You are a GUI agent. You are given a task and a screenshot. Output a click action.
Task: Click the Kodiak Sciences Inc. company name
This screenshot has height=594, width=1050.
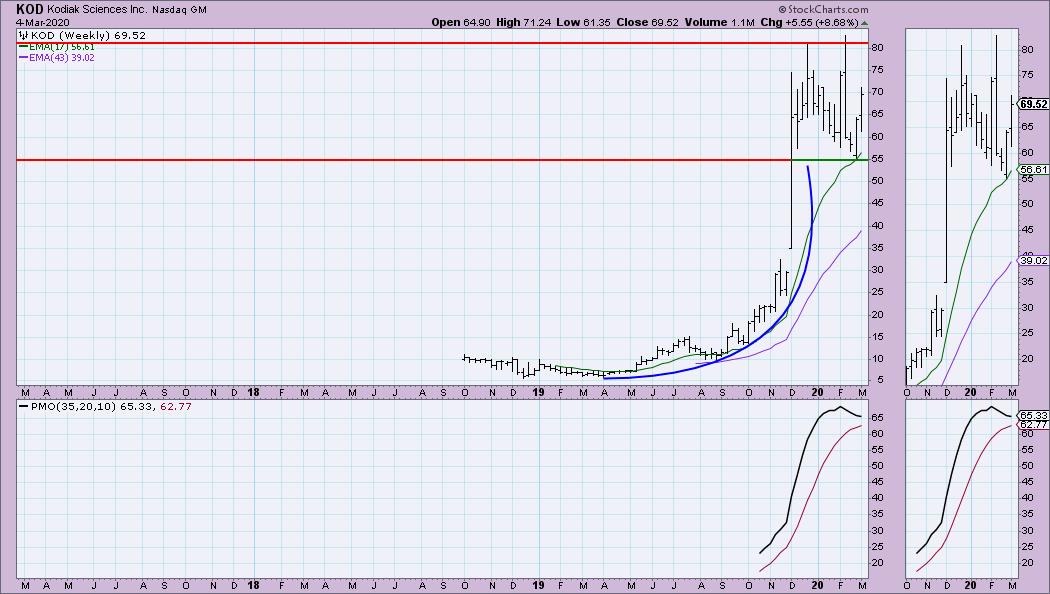click(98, 10)
